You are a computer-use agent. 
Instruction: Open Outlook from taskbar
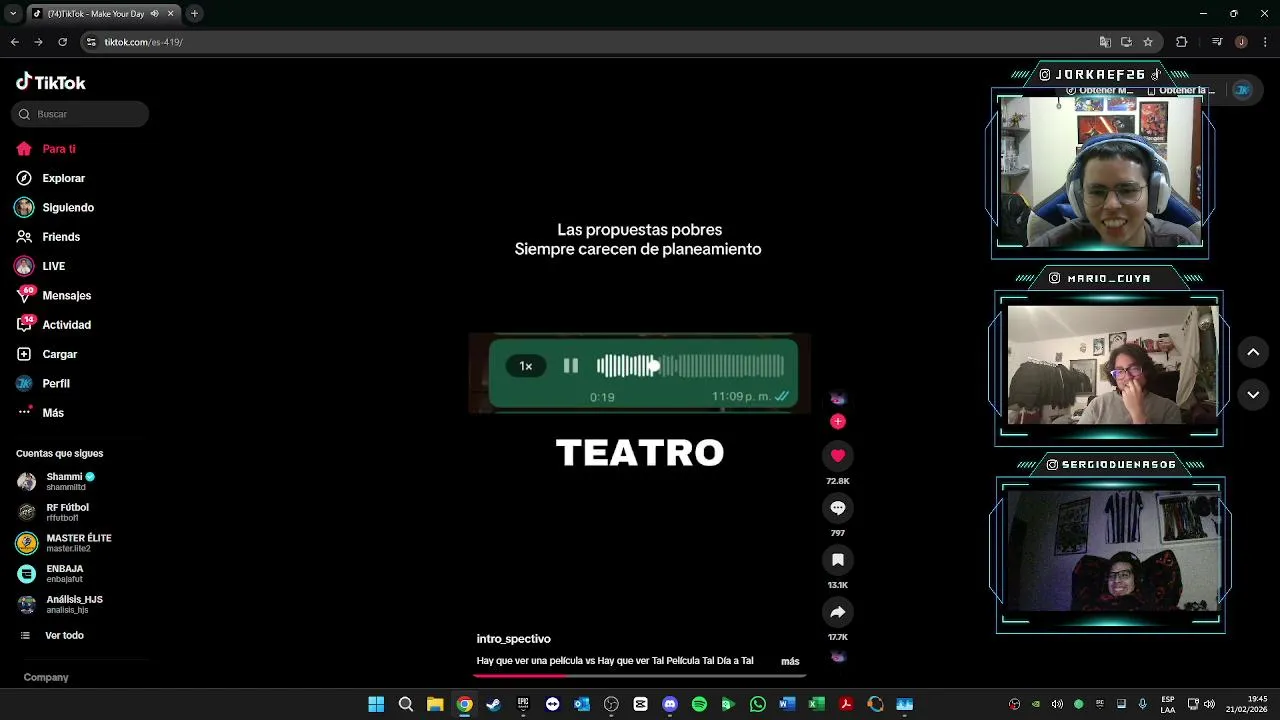582,704
